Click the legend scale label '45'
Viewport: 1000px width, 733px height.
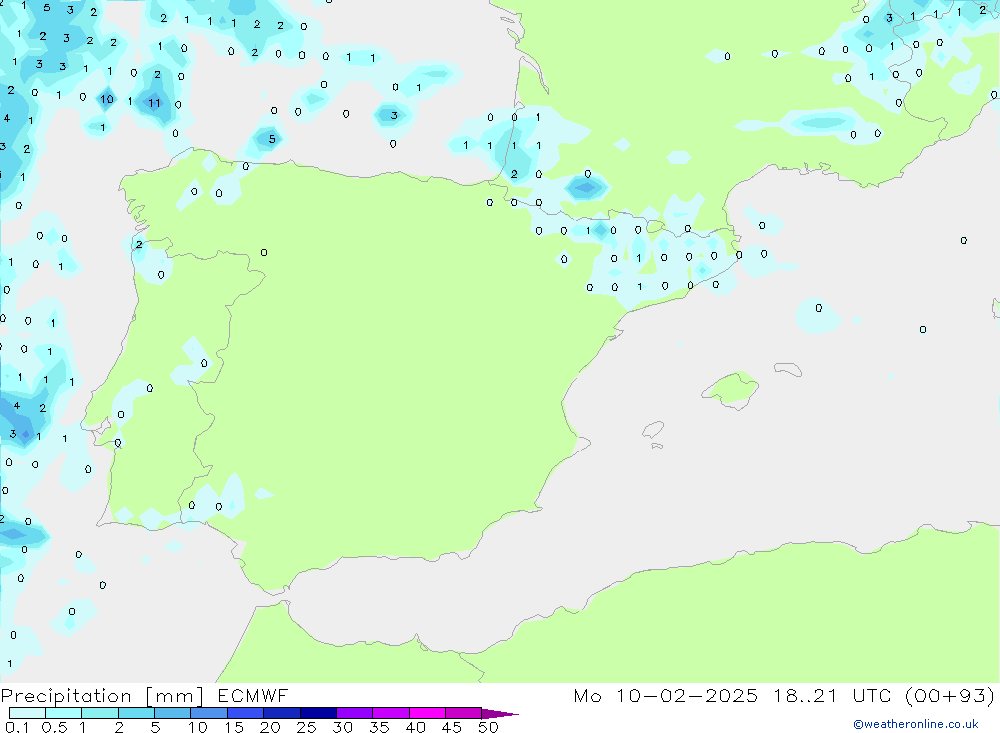(x=452, y=727)
